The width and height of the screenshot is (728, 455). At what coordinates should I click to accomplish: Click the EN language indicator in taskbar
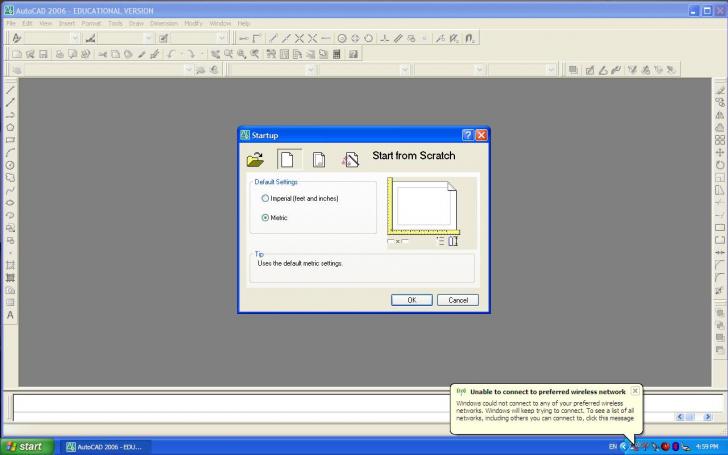coord(612,447)
